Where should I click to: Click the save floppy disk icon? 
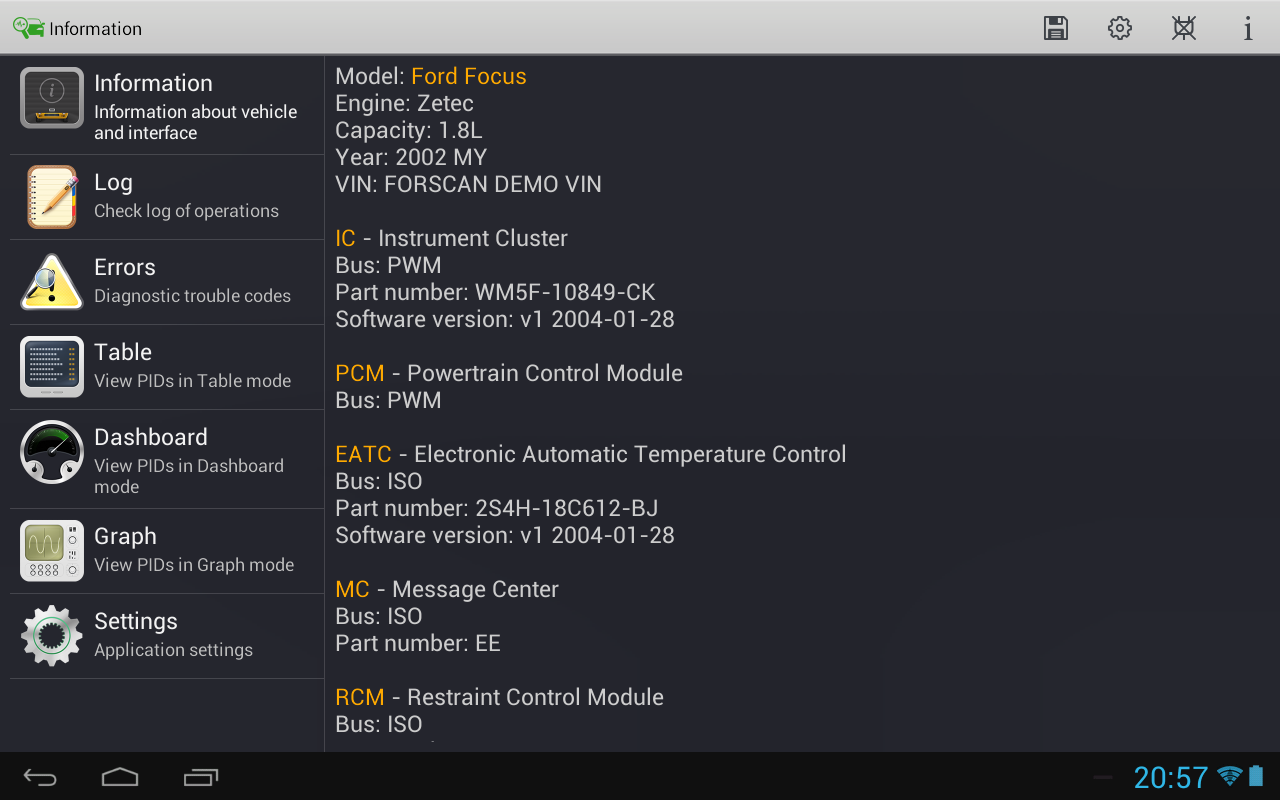pyautogui.click(x=1055, y=28)
